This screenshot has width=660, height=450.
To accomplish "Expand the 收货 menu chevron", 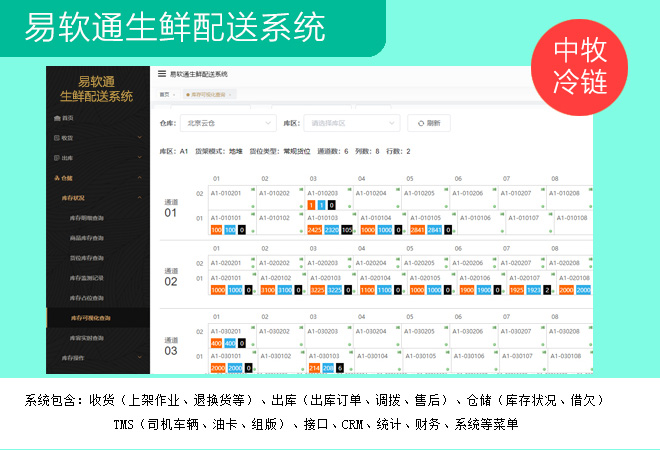I will pos(140,138).
